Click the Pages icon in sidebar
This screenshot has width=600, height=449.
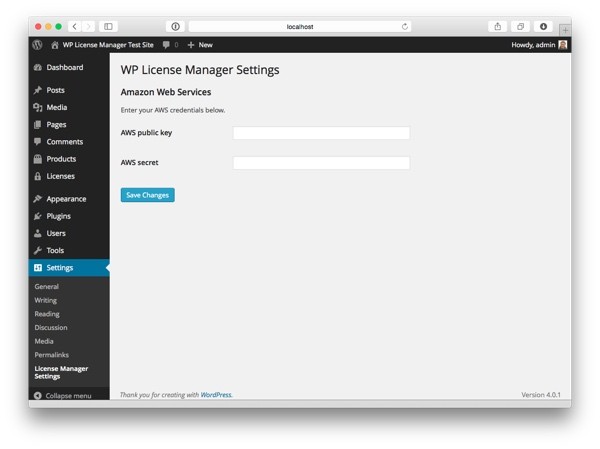tap(38, 125)
